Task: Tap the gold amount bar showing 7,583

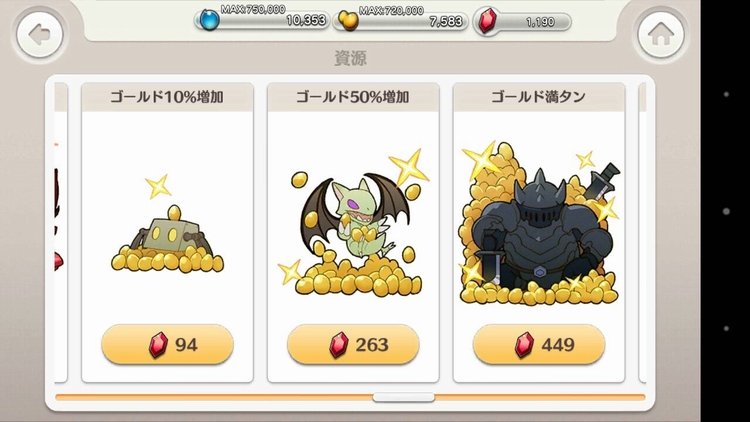Action: tap(401, 22)
